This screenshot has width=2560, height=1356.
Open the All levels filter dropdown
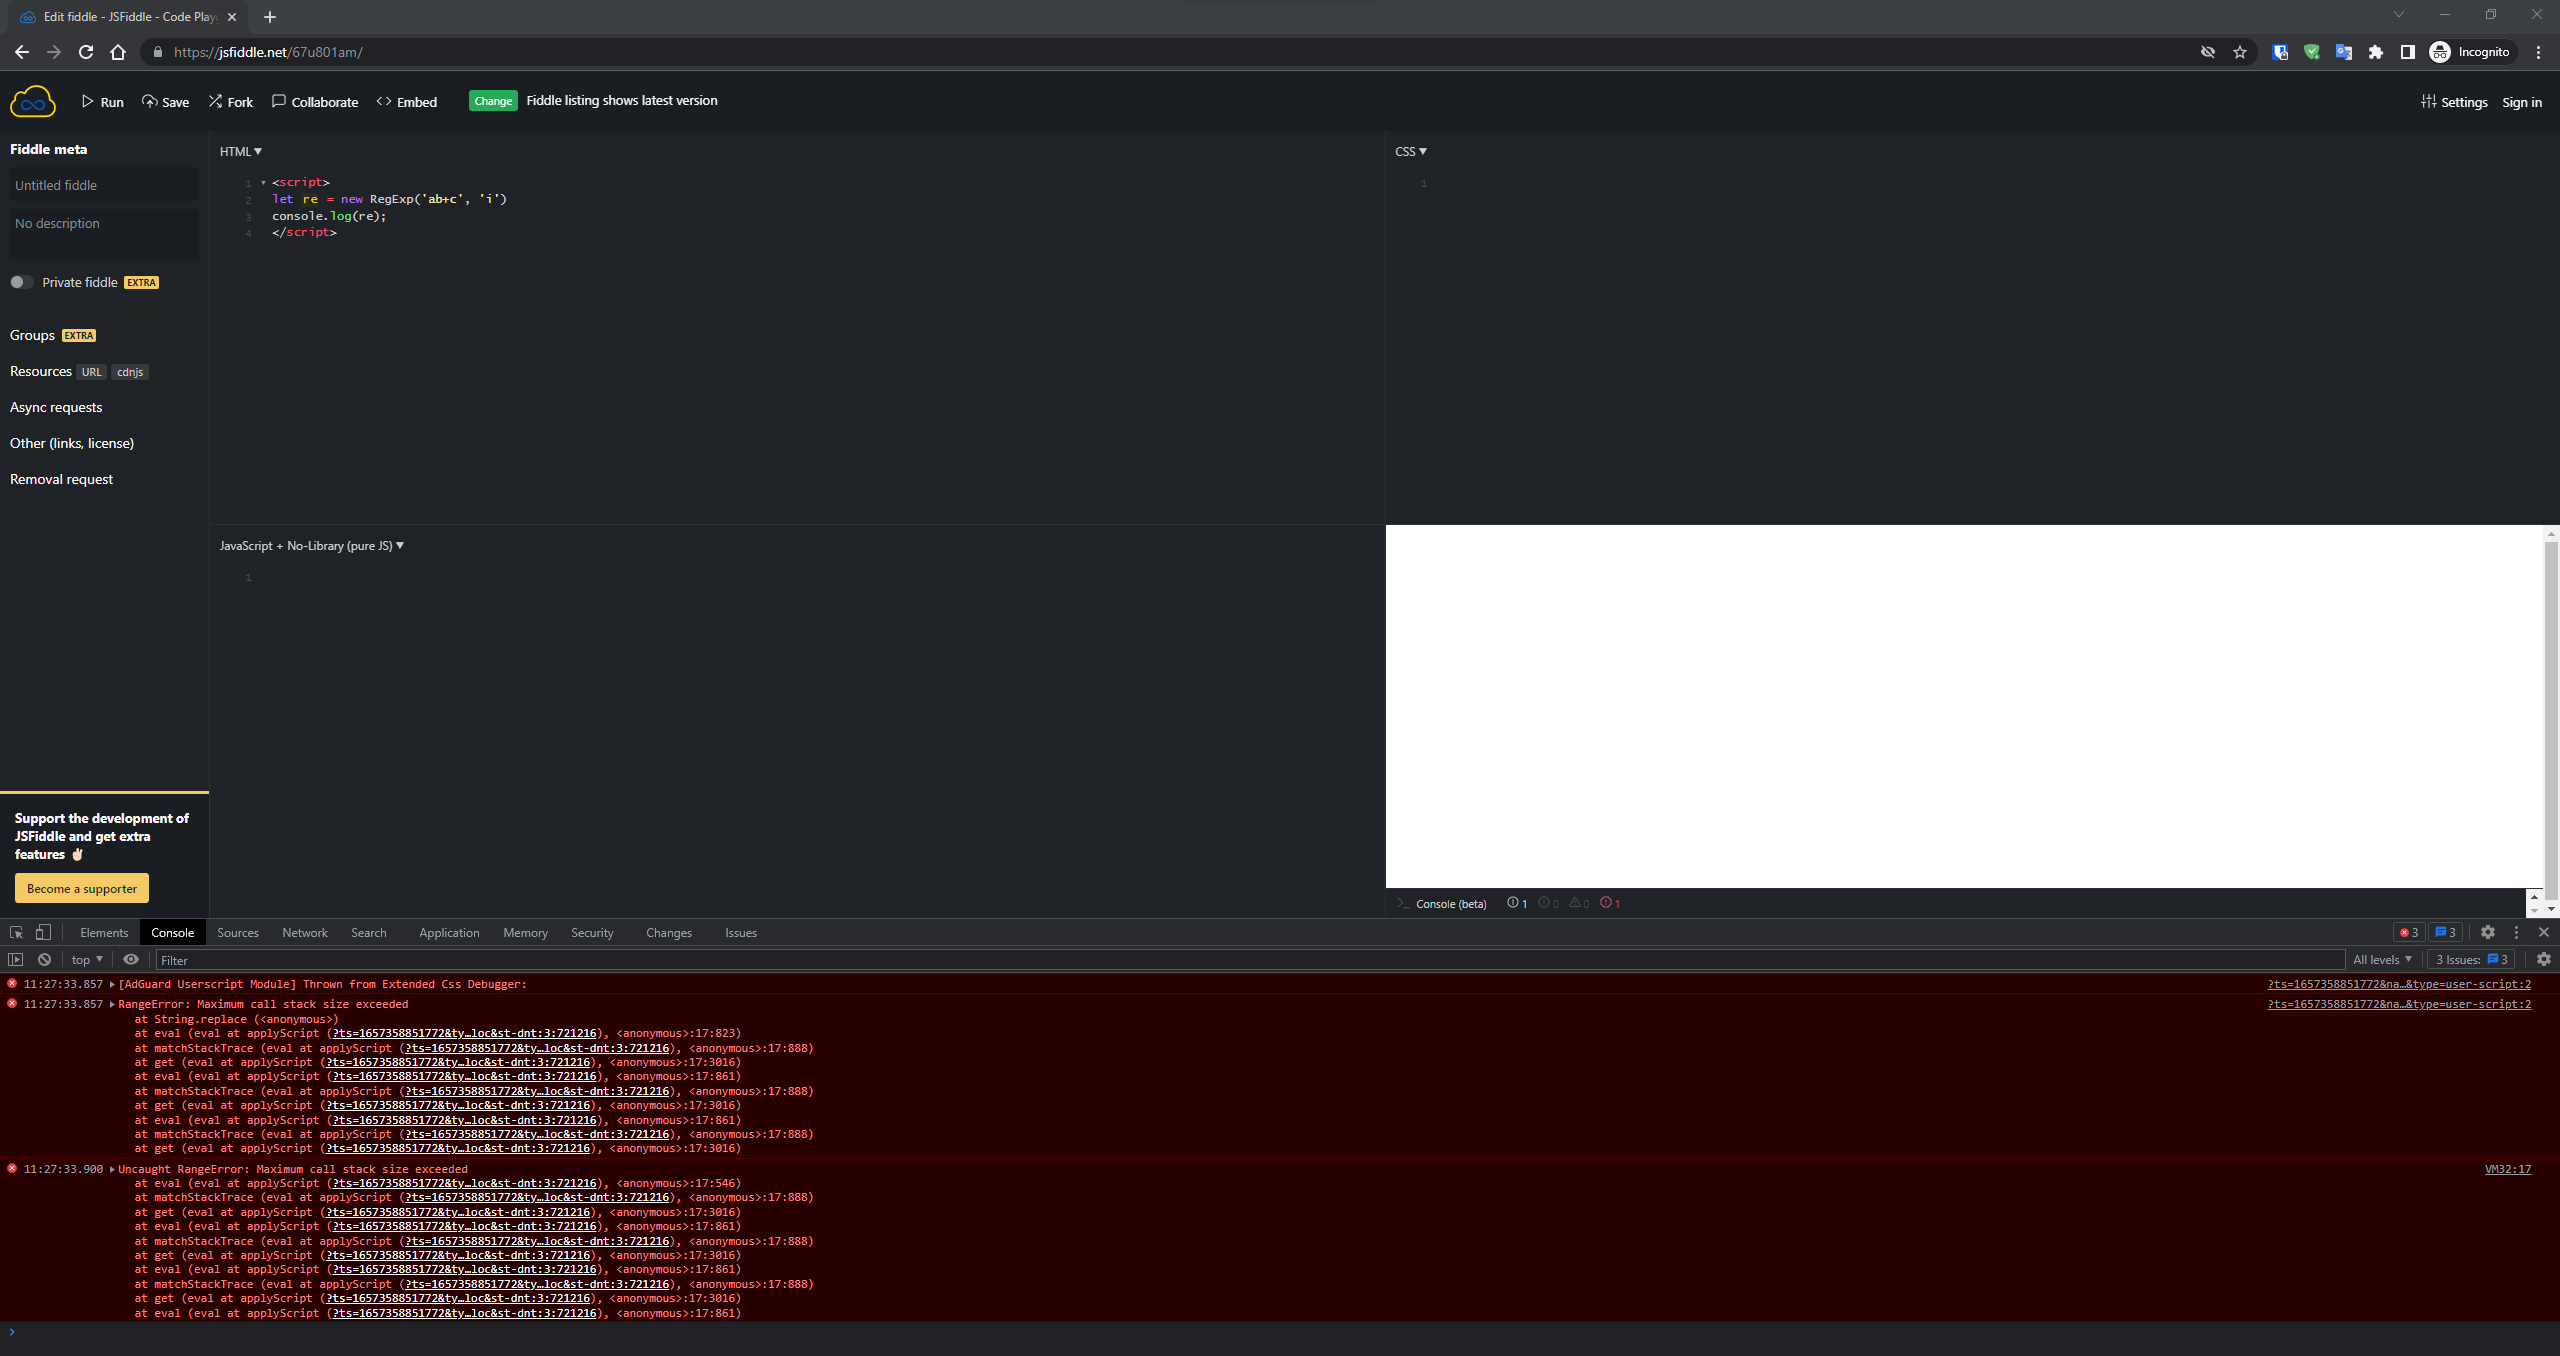pyautogui.click(x=2383, y=959)
